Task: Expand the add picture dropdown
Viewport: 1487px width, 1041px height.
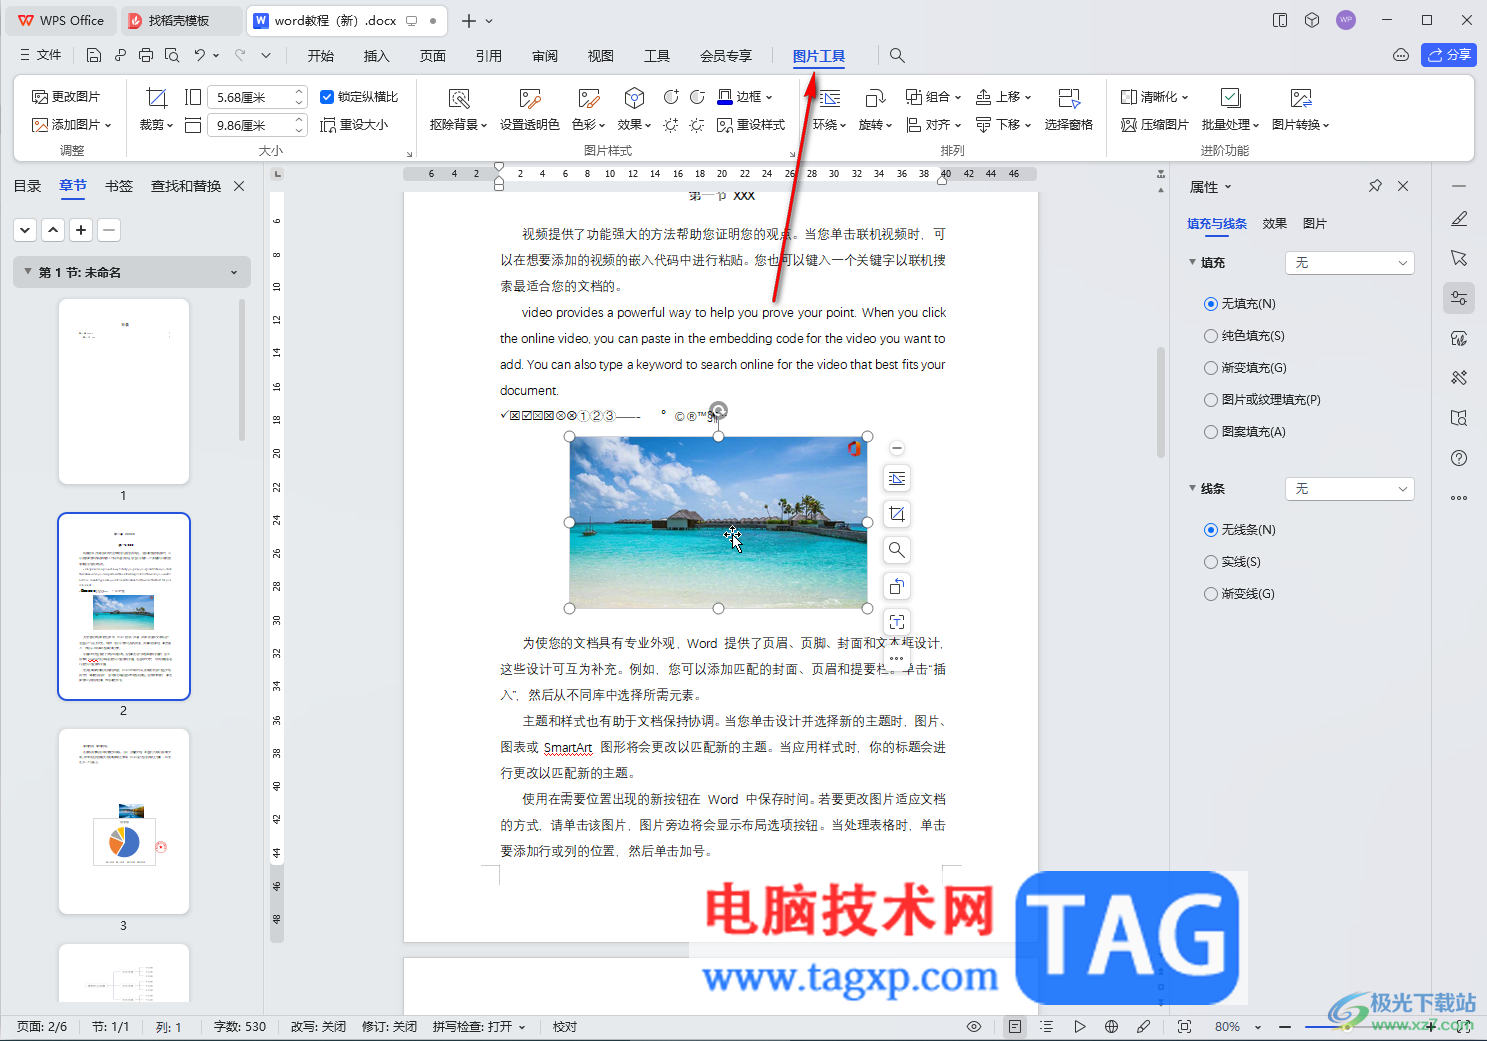Action: tap(108, 126)
